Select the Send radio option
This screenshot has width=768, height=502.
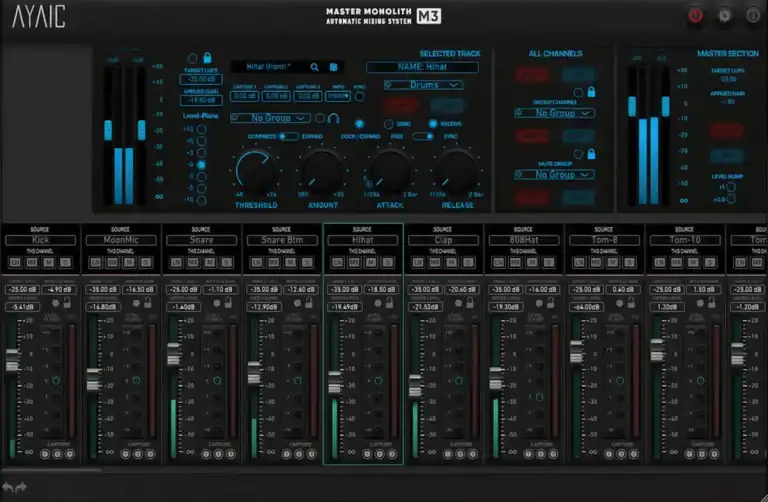(389, 124)
